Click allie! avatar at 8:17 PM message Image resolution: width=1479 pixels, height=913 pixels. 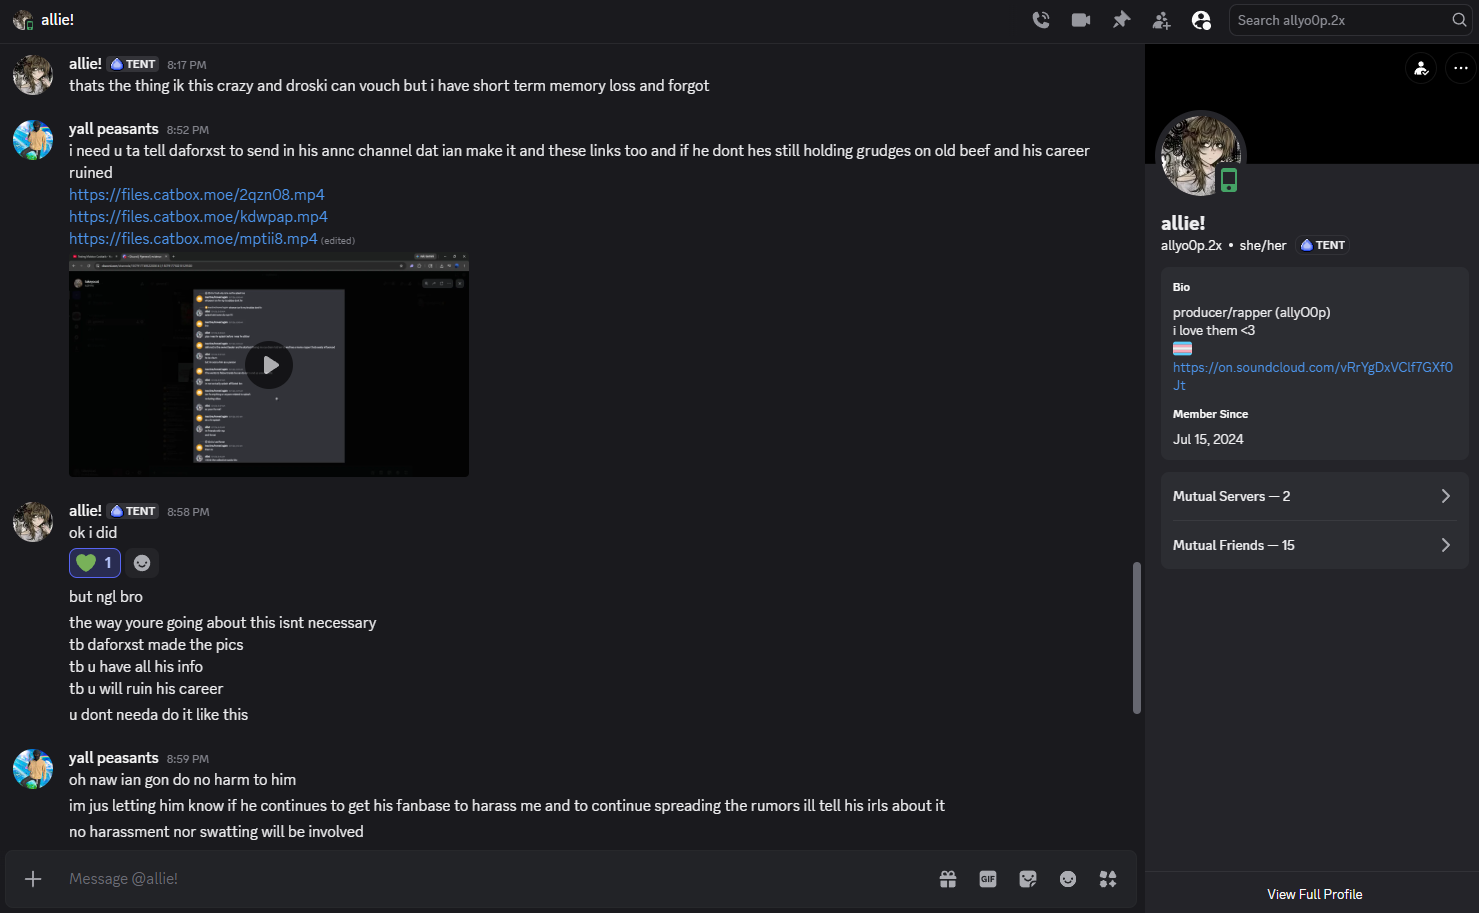33,75
